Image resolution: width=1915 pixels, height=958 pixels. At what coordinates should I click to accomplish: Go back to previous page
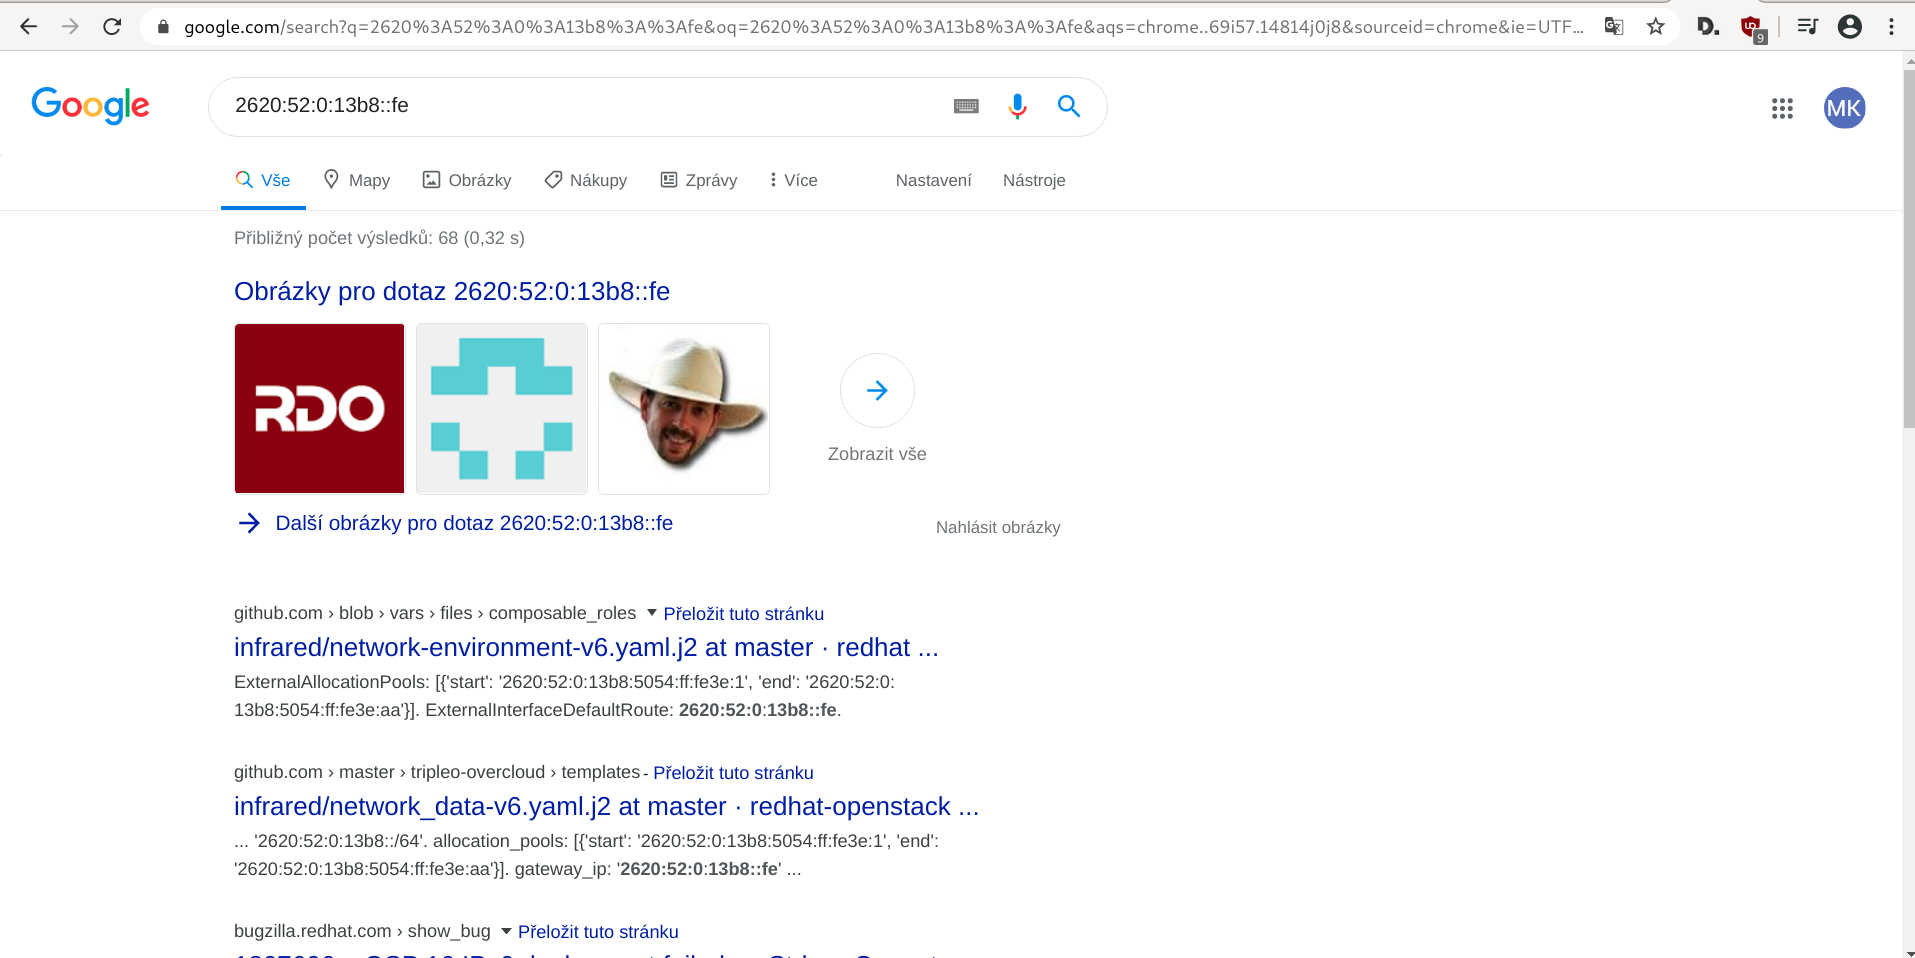tap(28, 27)
